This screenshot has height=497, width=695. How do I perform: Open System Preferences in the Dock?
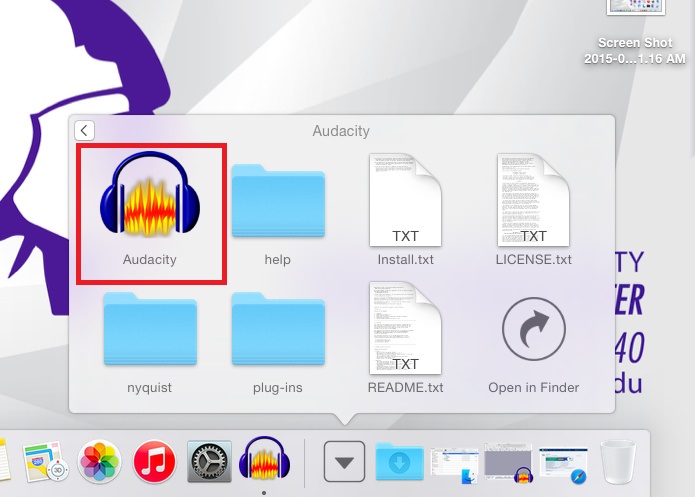click(209, 461)
